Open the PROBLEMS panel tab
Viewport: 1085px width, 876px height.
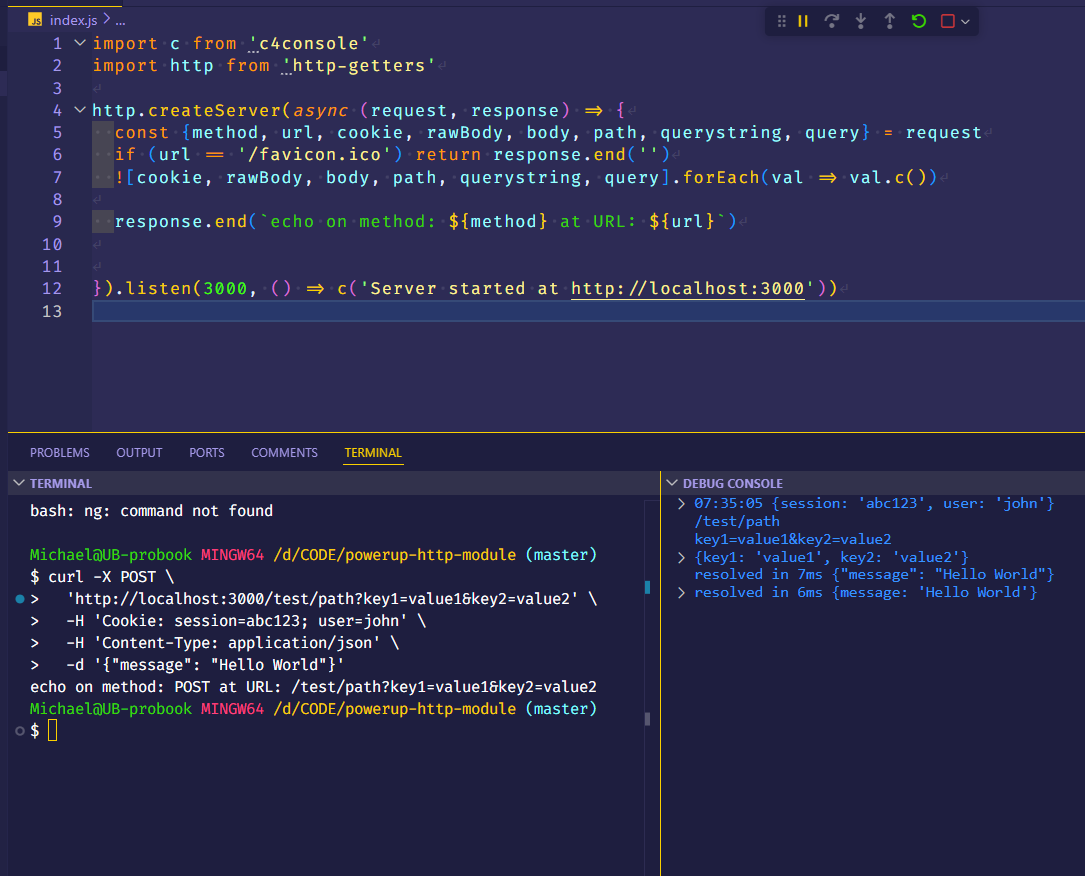pyautogui.click(x=60, y=453)
